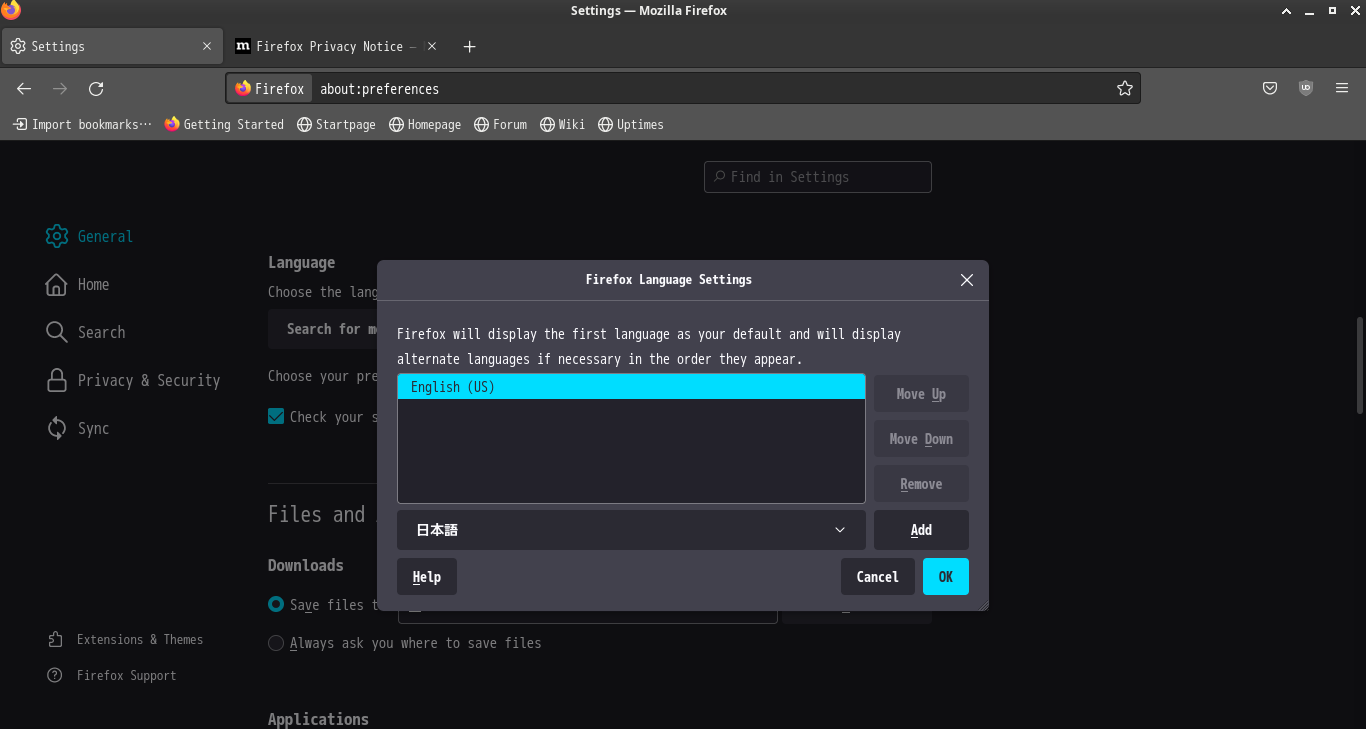The image size is (1366, 729).
Task: Open the Home settings category label
Action: (94, 285)
